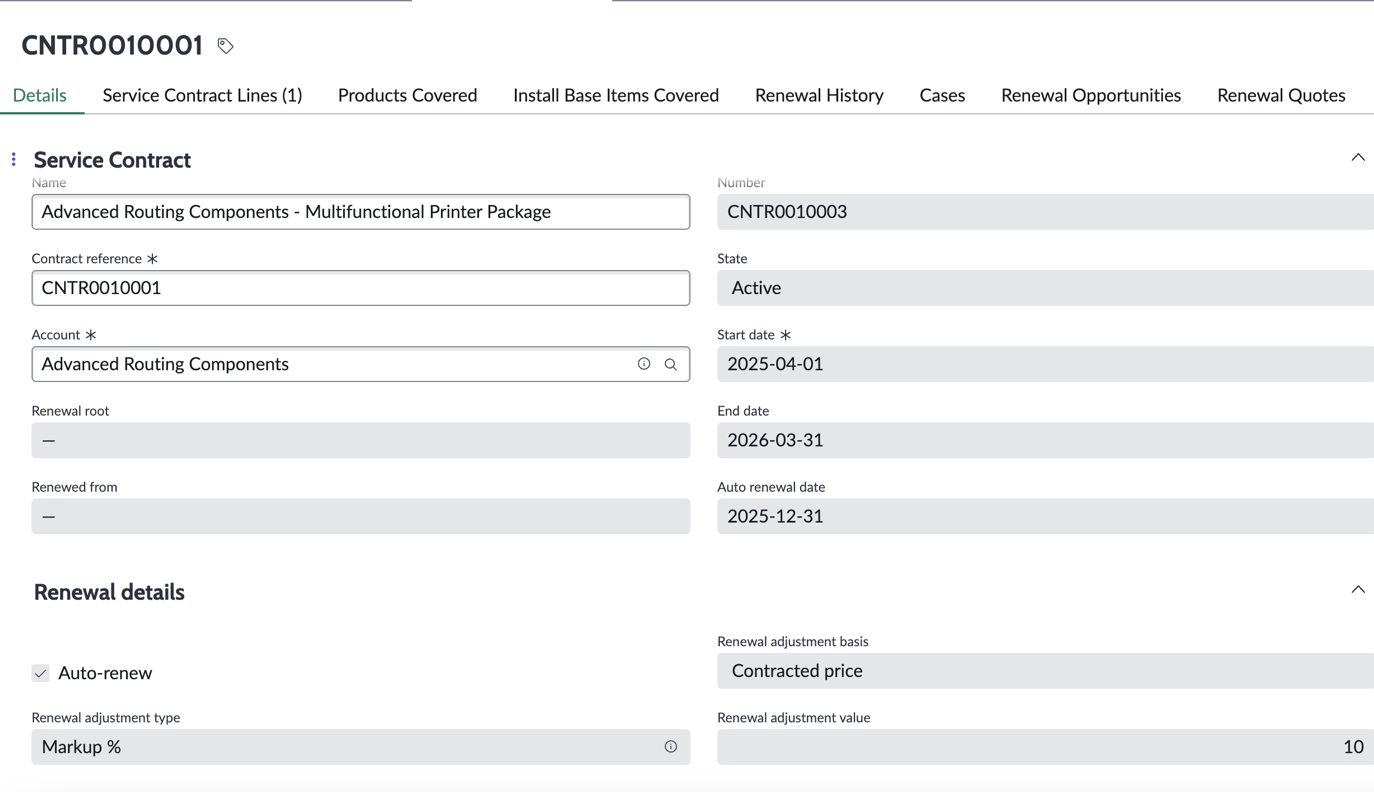Open the Renewal Quotes tab
This screenshot has width=1374, height=792.
[1281, 95]
